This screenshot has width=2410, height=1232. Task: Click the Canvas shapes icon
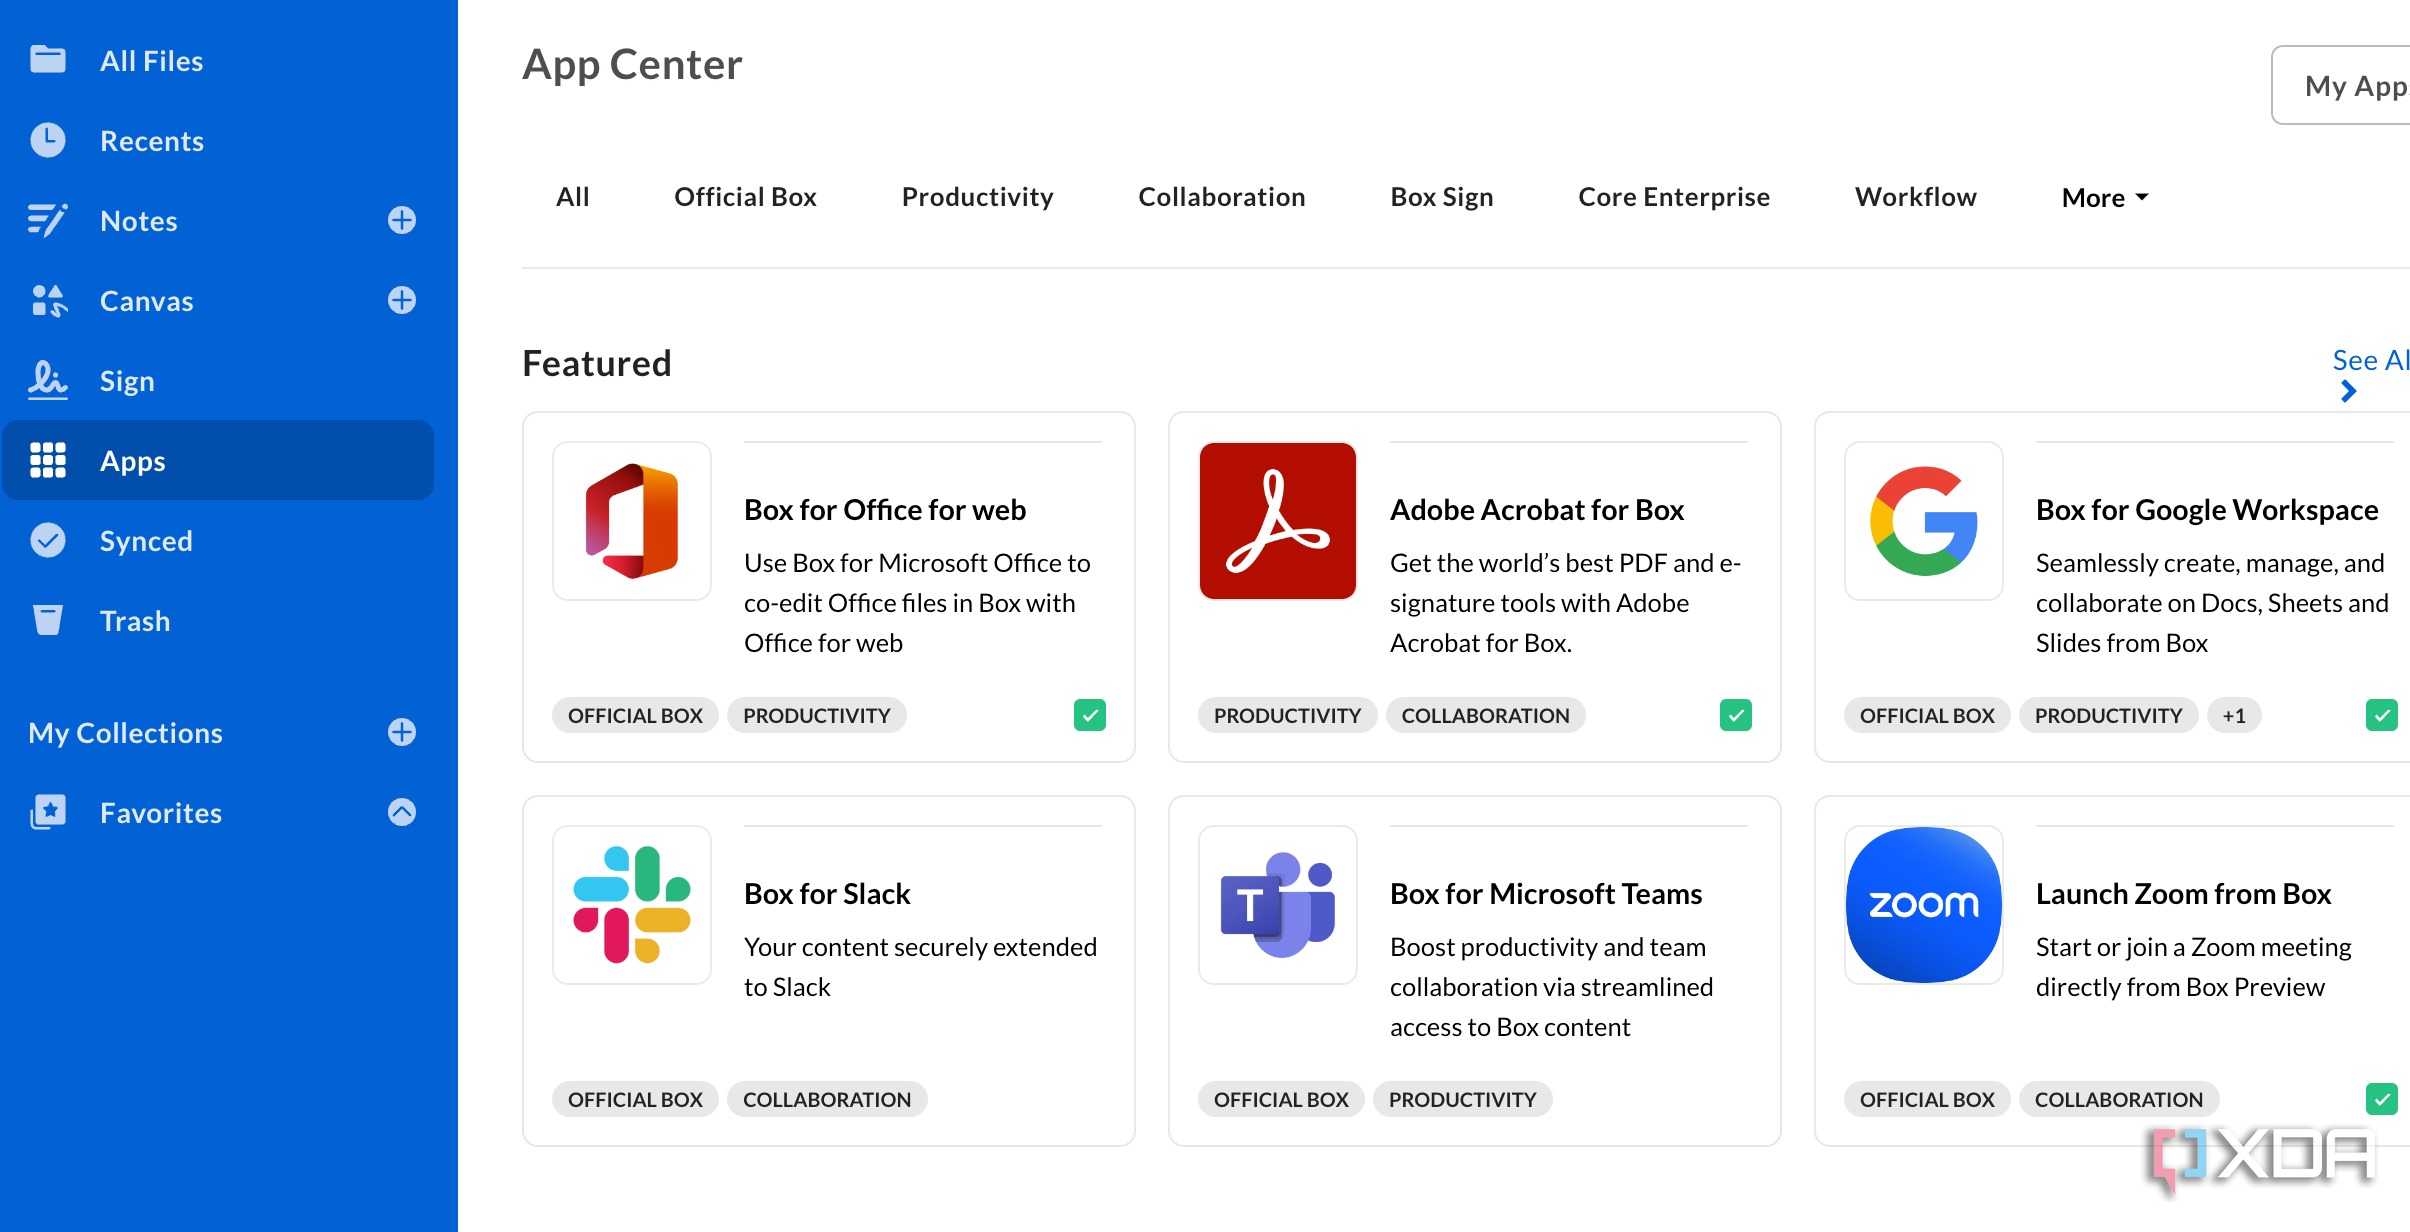pyautogui.click(x=48, y=300)
